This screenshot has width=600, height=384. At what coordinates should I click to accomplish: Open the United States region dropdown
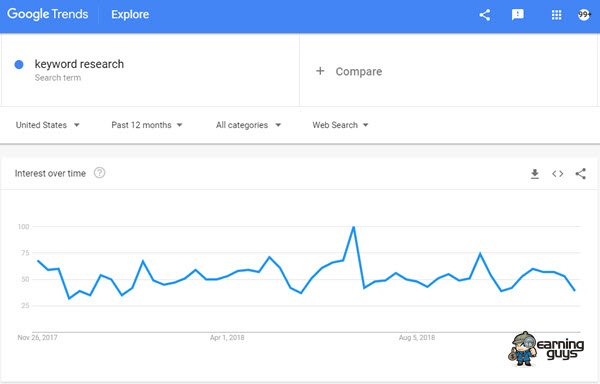47,125
